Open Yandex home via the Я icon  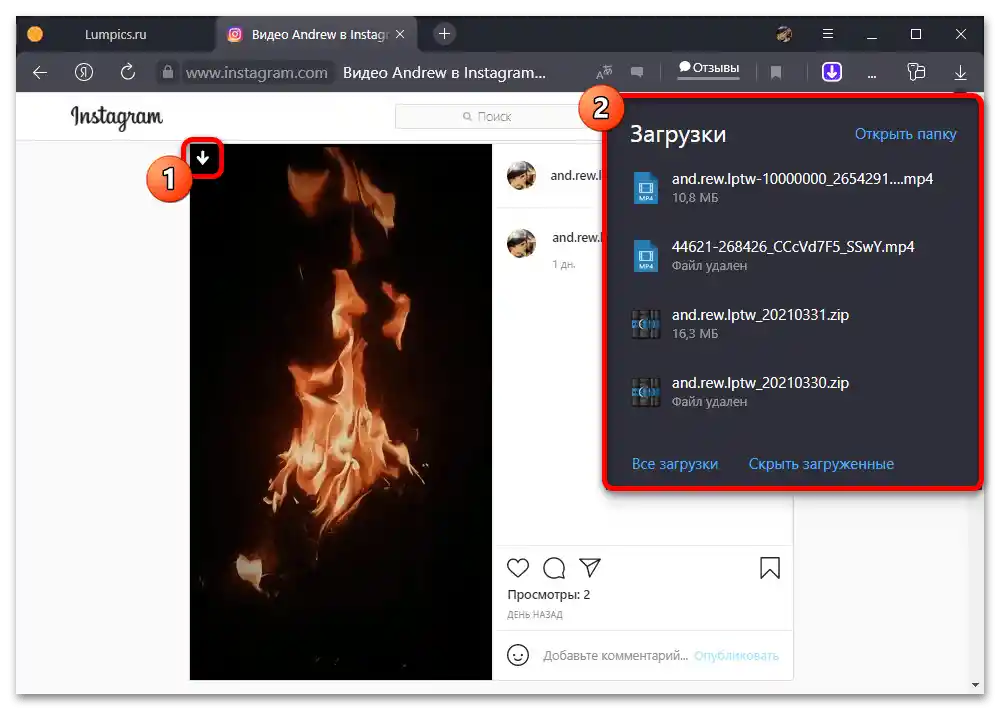(84, 72)
